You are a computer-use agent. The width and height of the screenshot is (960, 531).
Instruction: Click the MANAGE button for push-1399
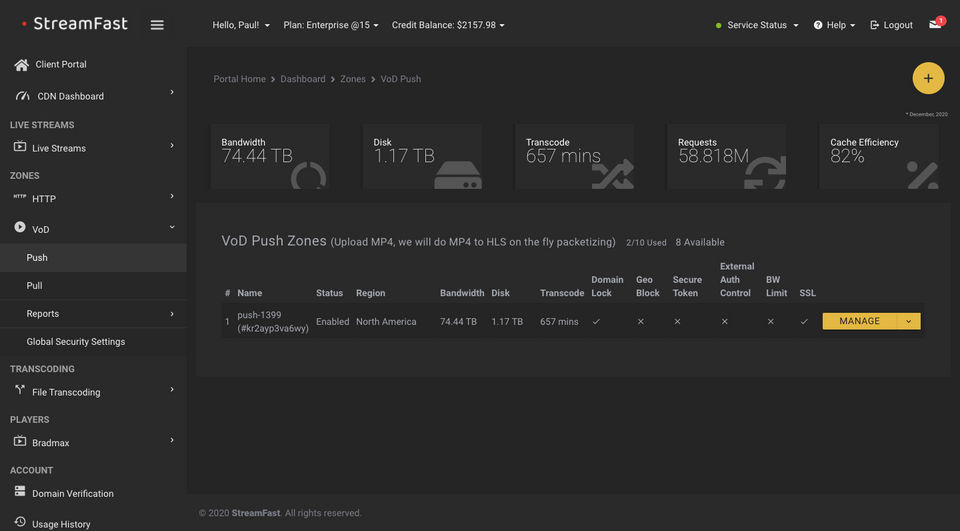point(860,321)
